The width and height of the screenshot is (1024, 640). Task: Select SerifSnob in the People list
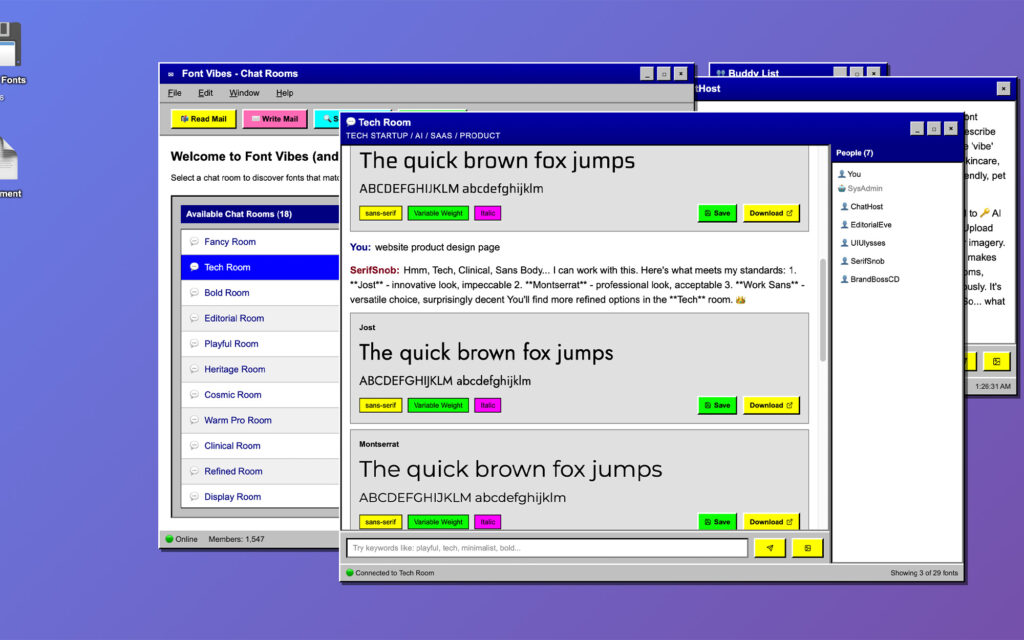pyautogui.click(x=867, y=261)
